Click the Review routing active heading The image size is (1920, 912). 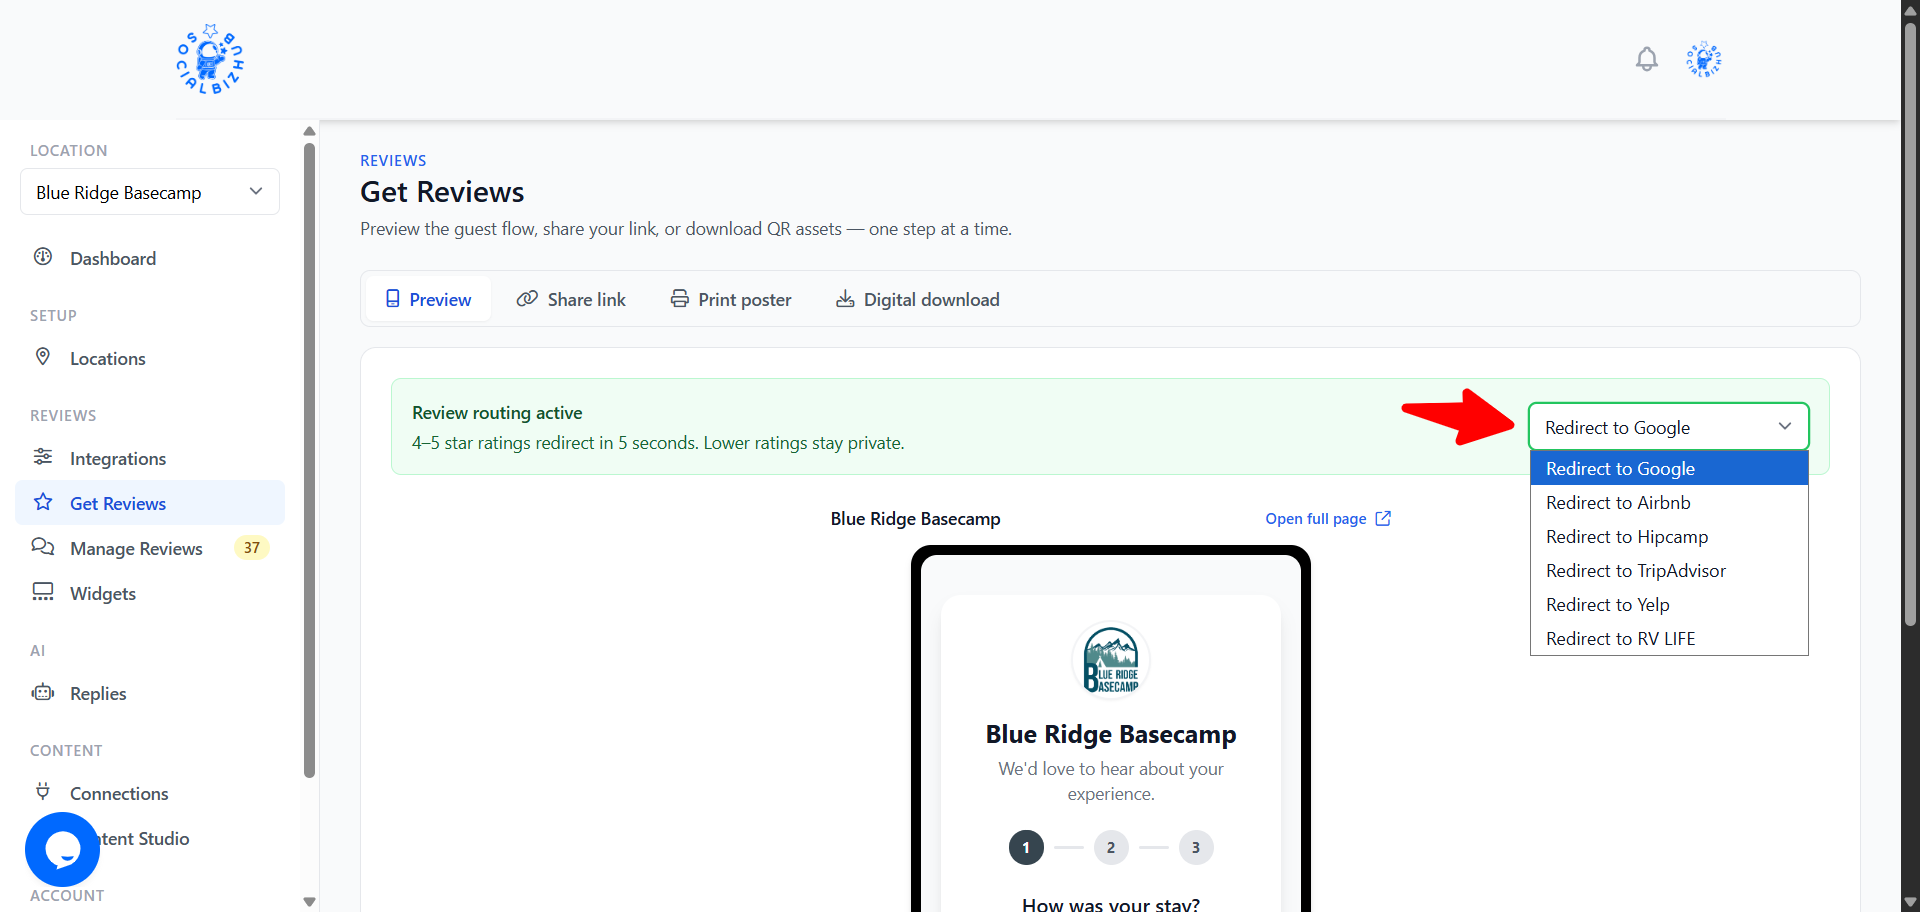point(497,412)
